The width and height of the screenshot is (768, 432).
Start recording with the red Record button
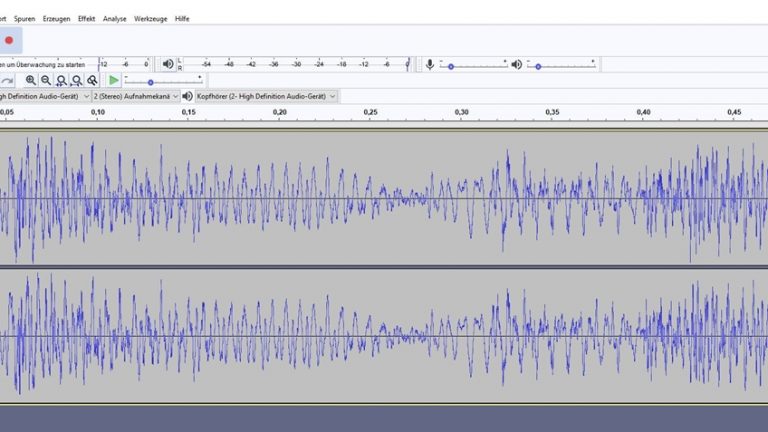click(x=9, y=40)
